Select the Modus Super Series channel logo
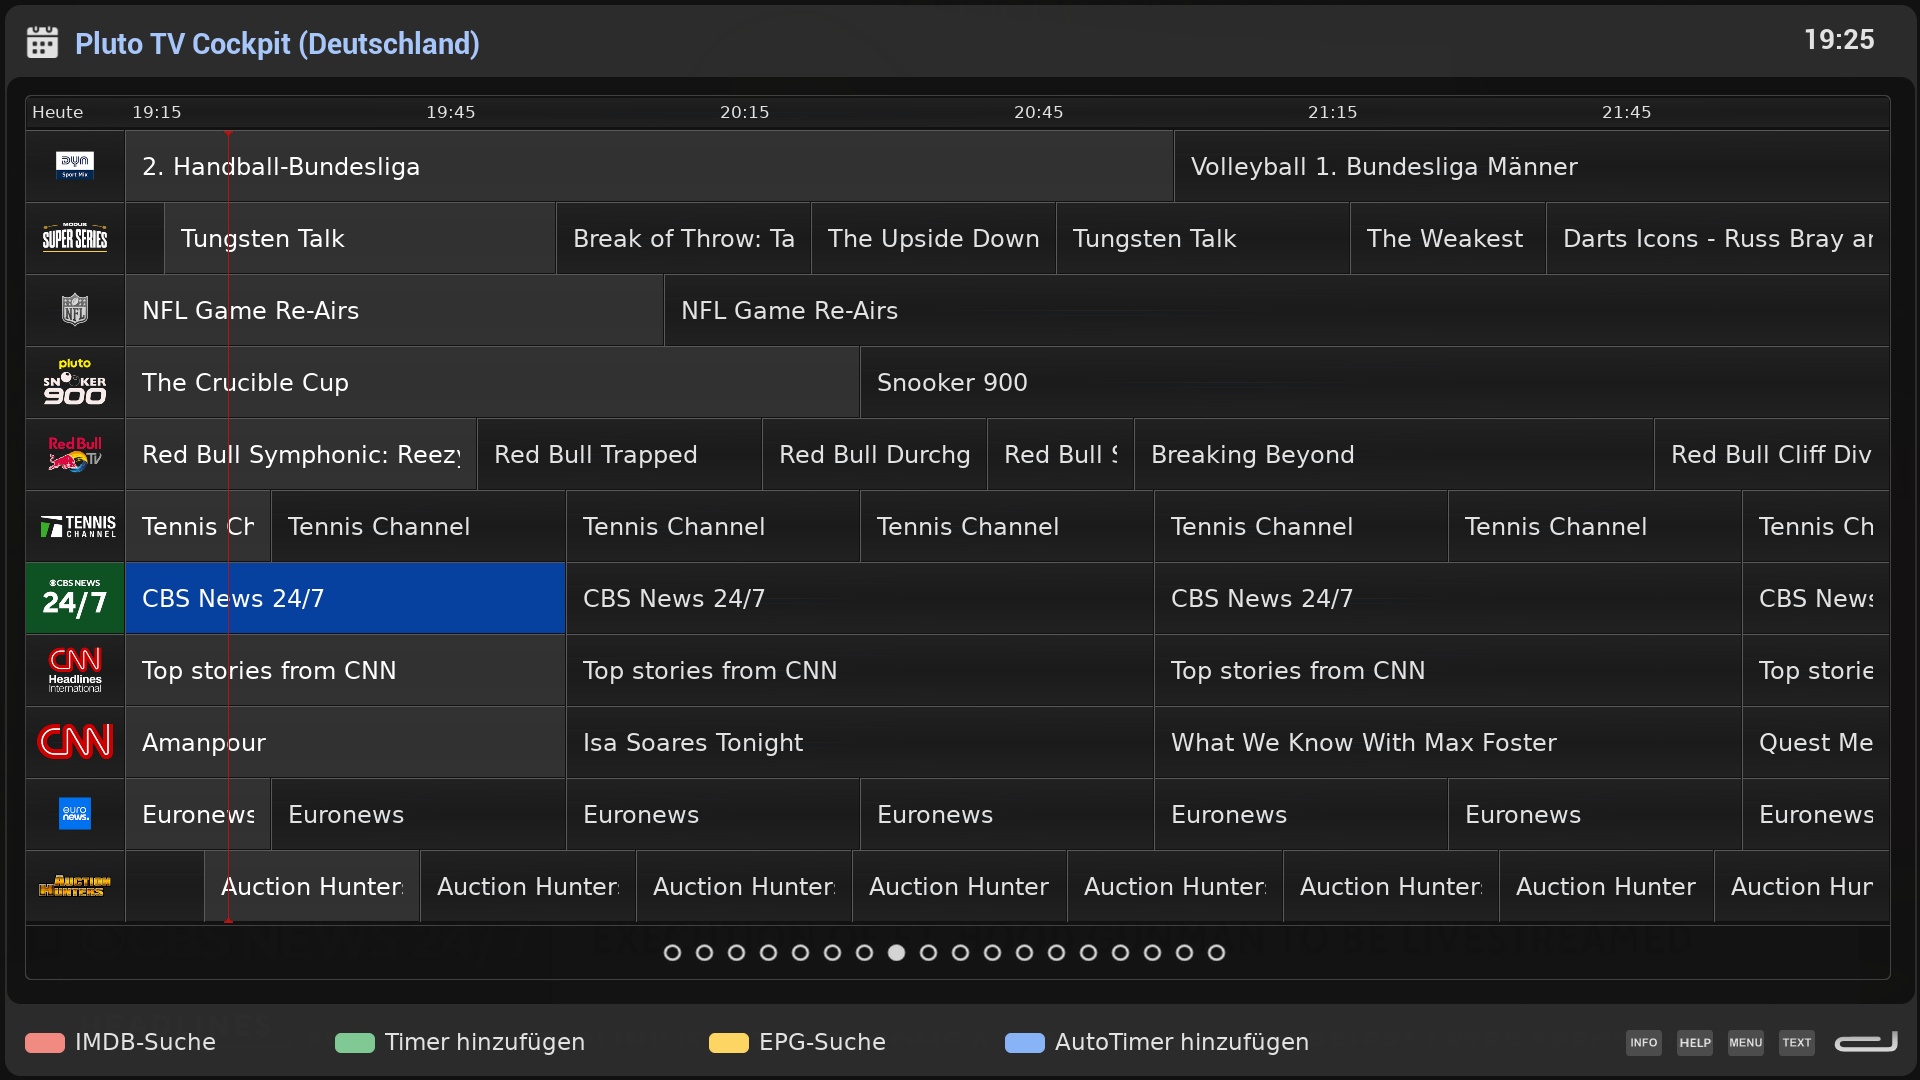The image size is (1920, 1080). pyautogui.click(x=75, y=238)
